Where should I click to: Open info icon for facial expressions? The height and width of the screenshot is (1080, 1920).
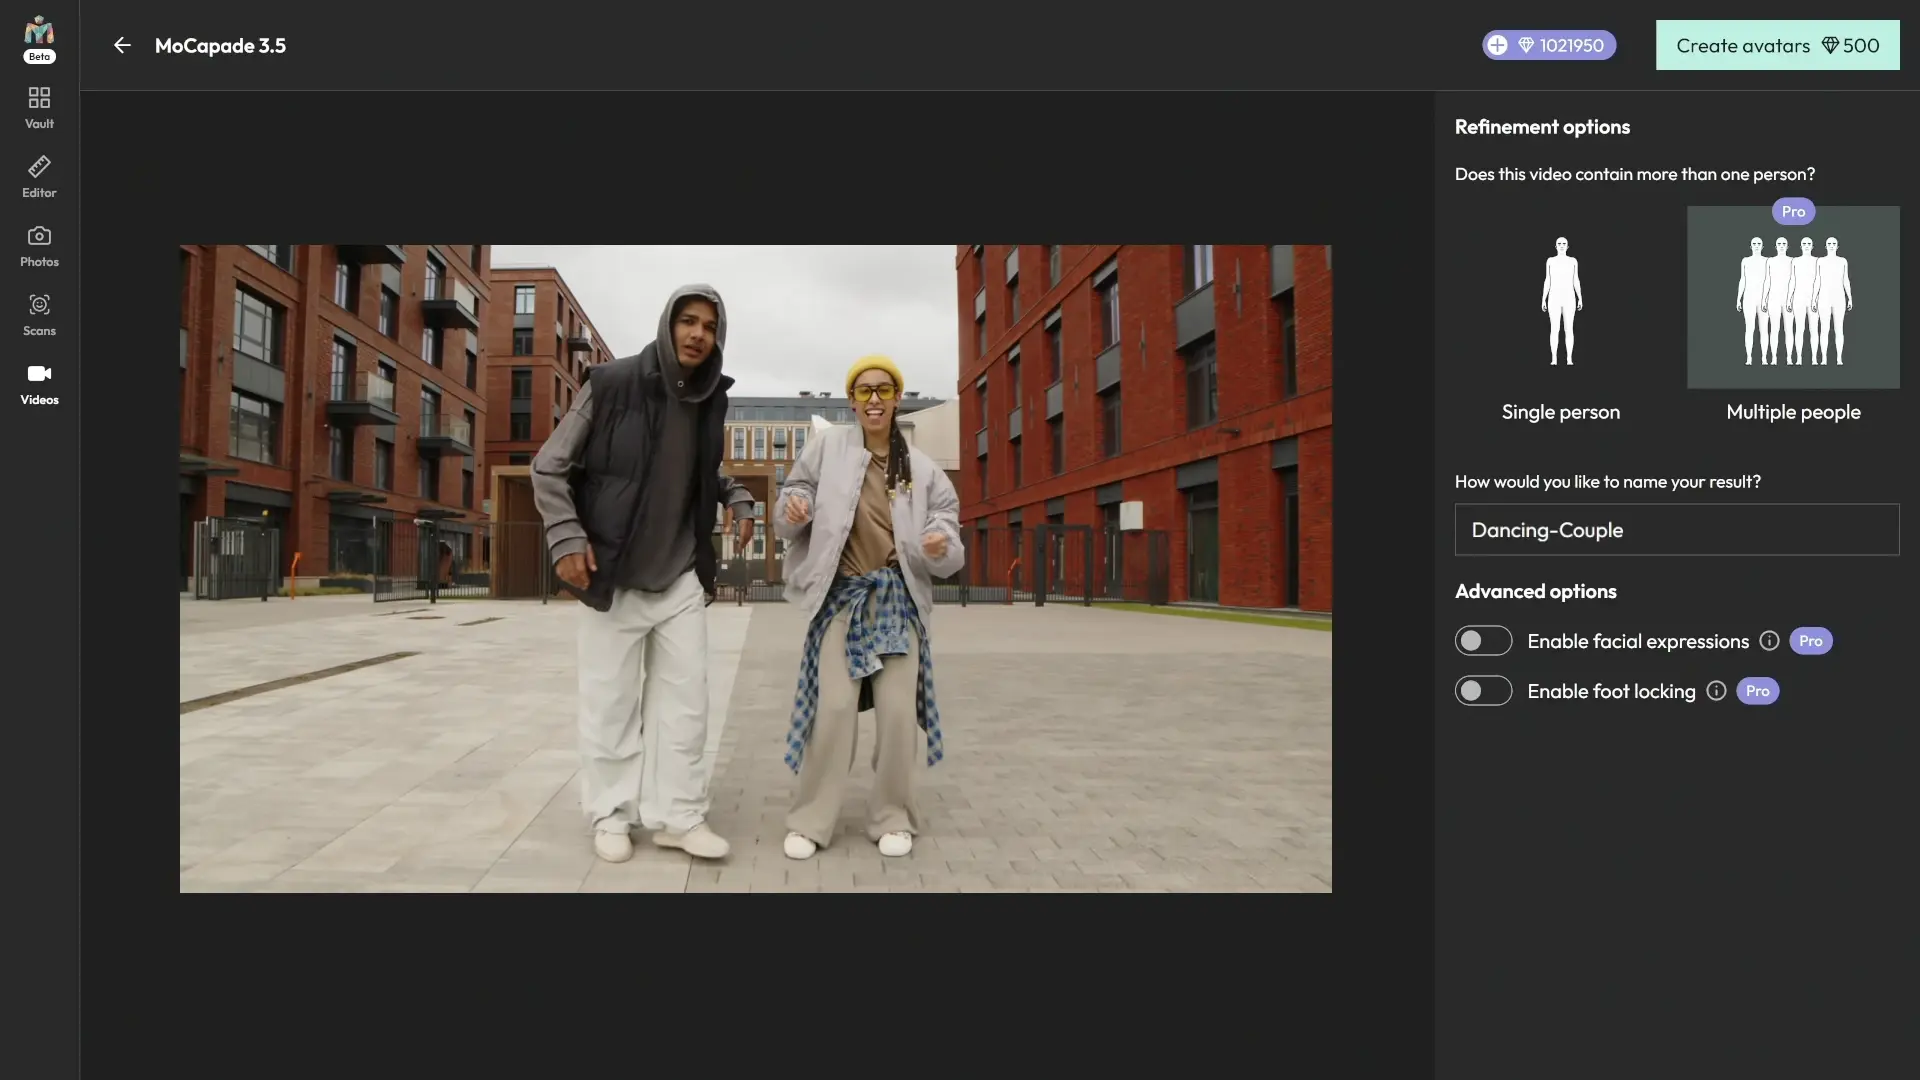coord(1769,641)
